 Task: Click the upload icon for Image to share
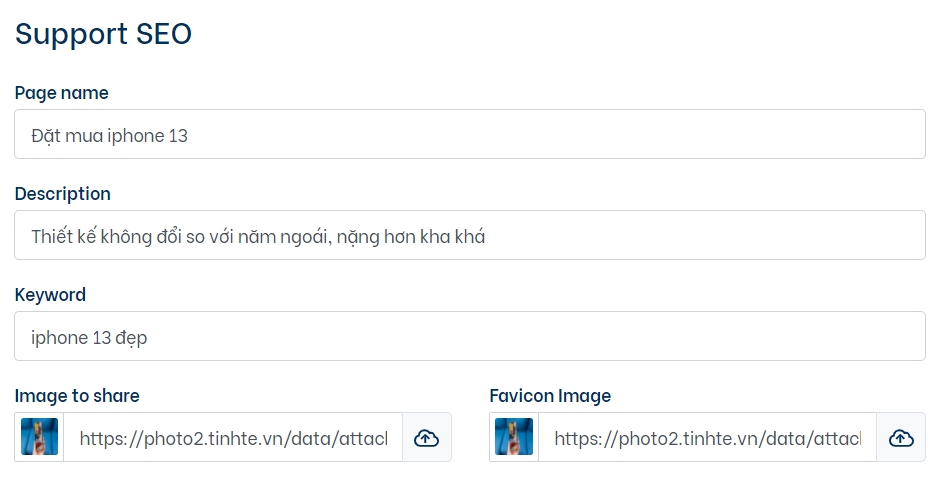[427, 437]
